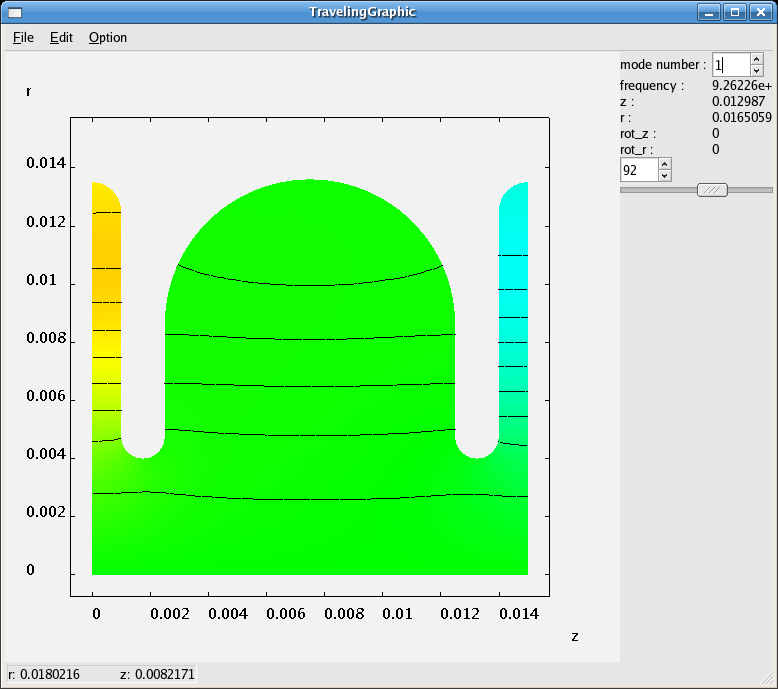Increment the 92 value using up arrow
The image size is (778, 689).
(x=665, y=164)
